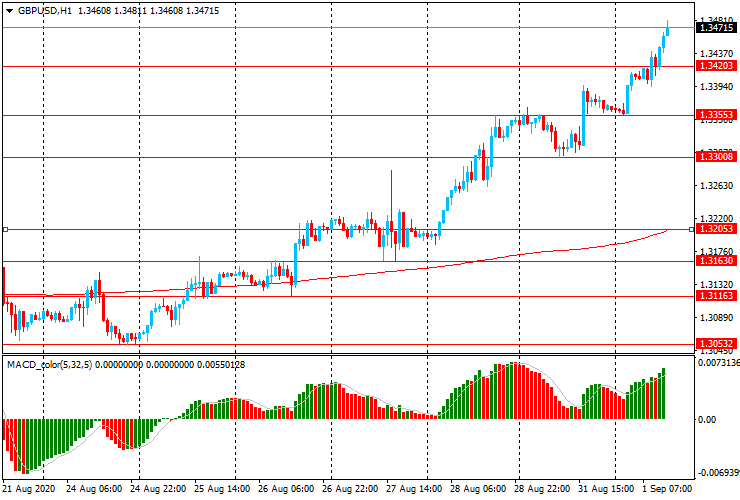
Task: Select the 1.31630 red price level label
Action: [716, 261]
